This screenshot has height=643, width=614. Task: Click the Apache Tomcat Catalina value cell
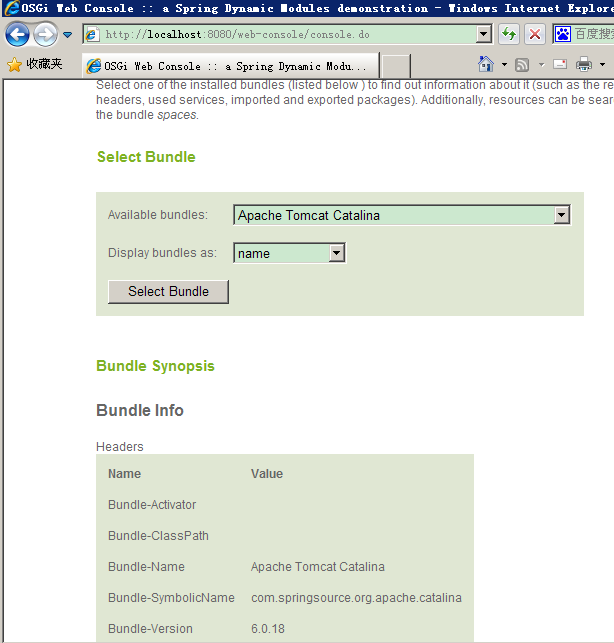pyautogui.click(x=318, y=567)
